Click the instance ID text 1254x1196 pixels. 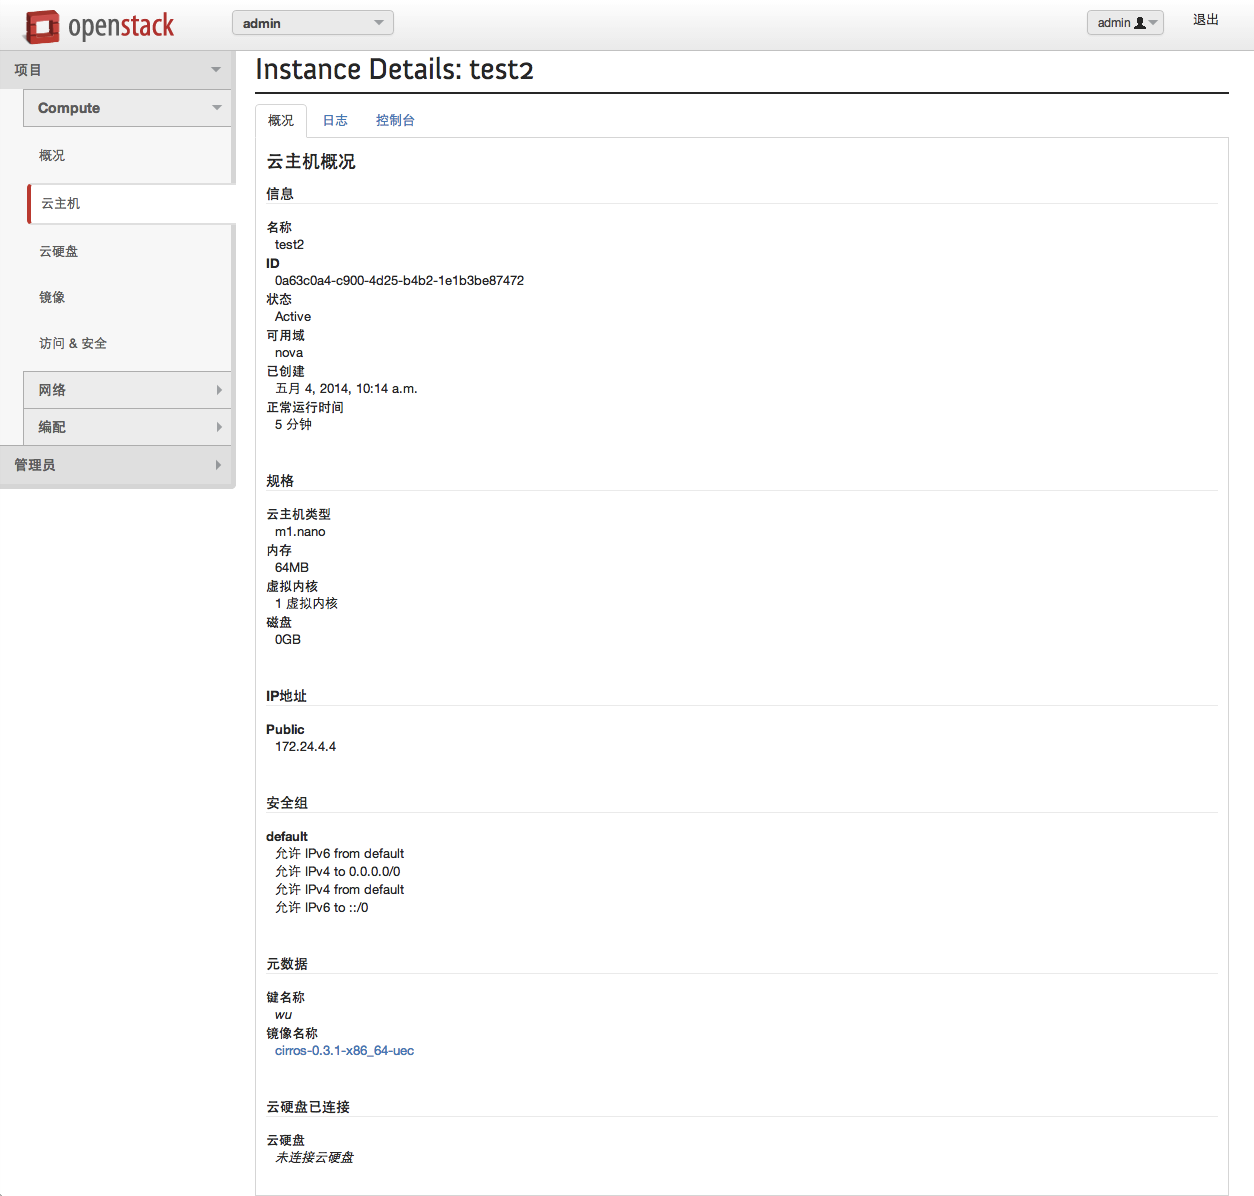click(x=399, y=281)
